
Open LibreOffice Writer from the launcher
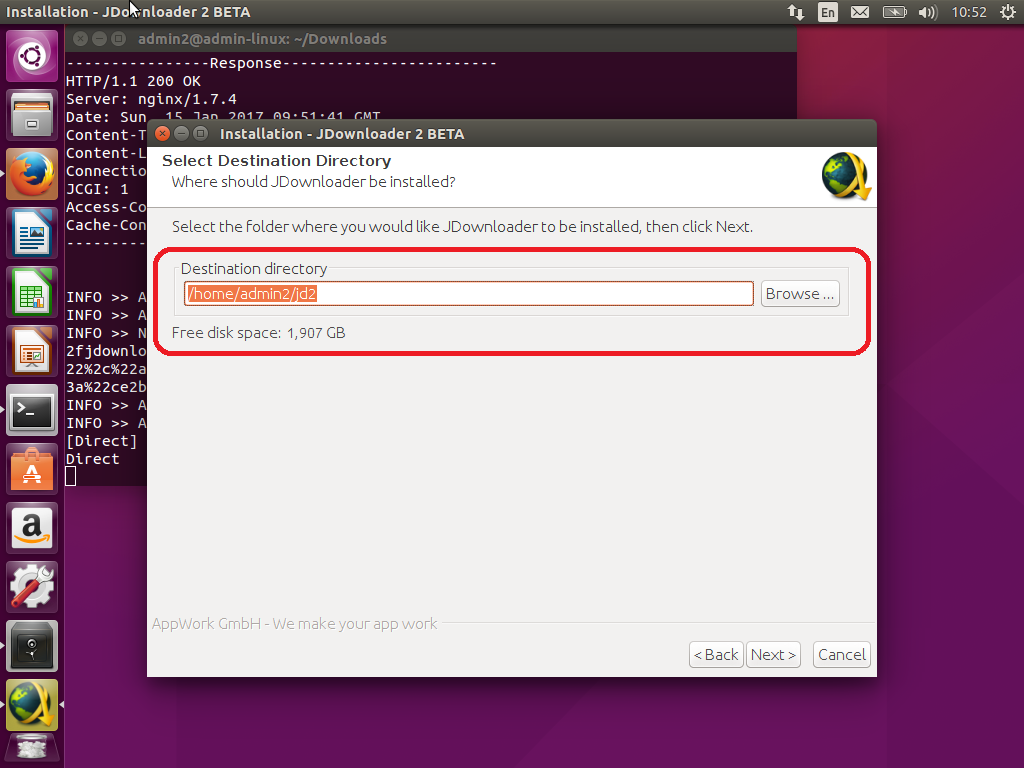tap(32, 233)
